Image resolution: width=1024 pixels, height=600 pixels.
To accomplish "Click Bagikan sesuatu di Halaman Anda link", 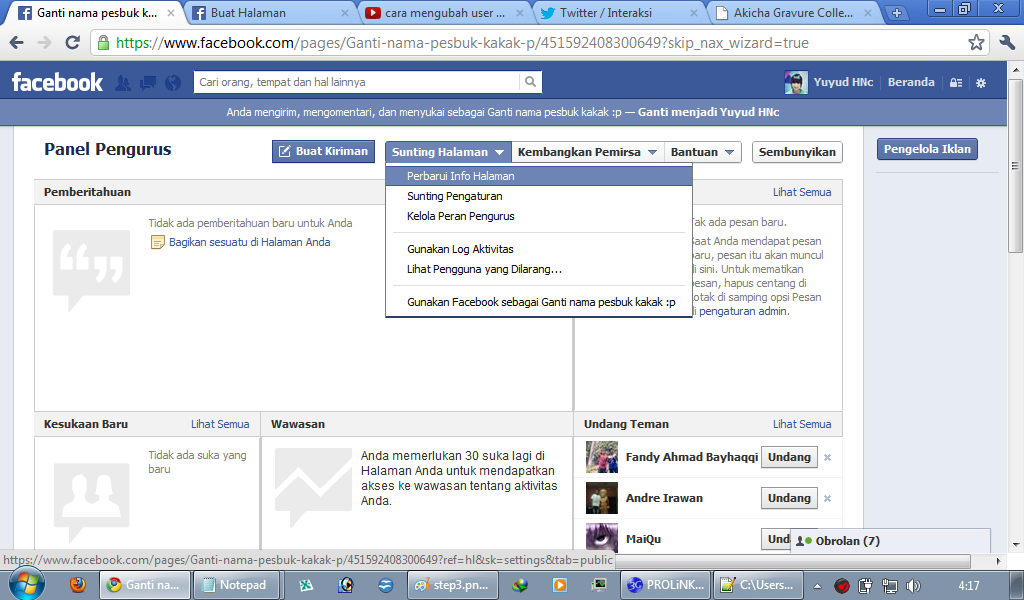I will click(249, 242).
